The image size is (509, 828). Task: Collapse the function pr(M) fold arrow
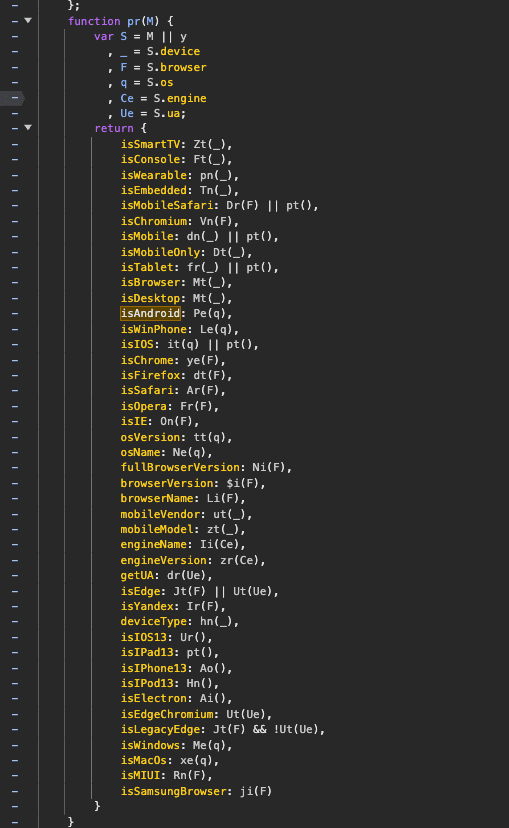pos(28,21)
